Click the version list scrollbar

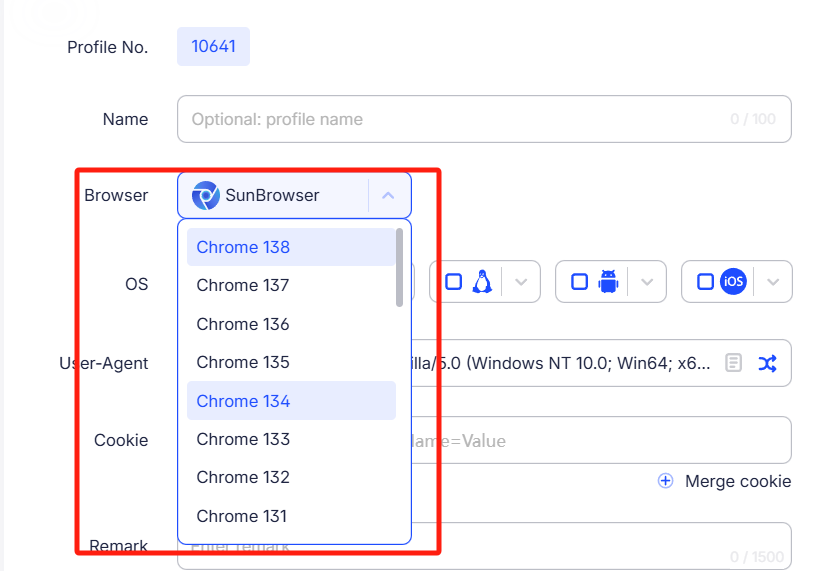click(399, 267)
